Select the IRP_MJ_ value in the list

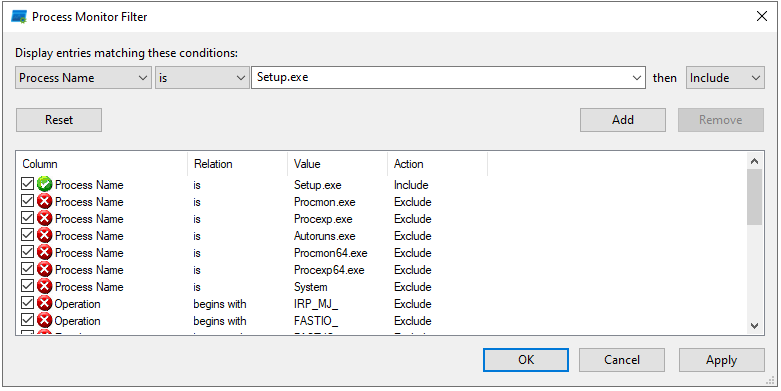click(x=316, y=303)
